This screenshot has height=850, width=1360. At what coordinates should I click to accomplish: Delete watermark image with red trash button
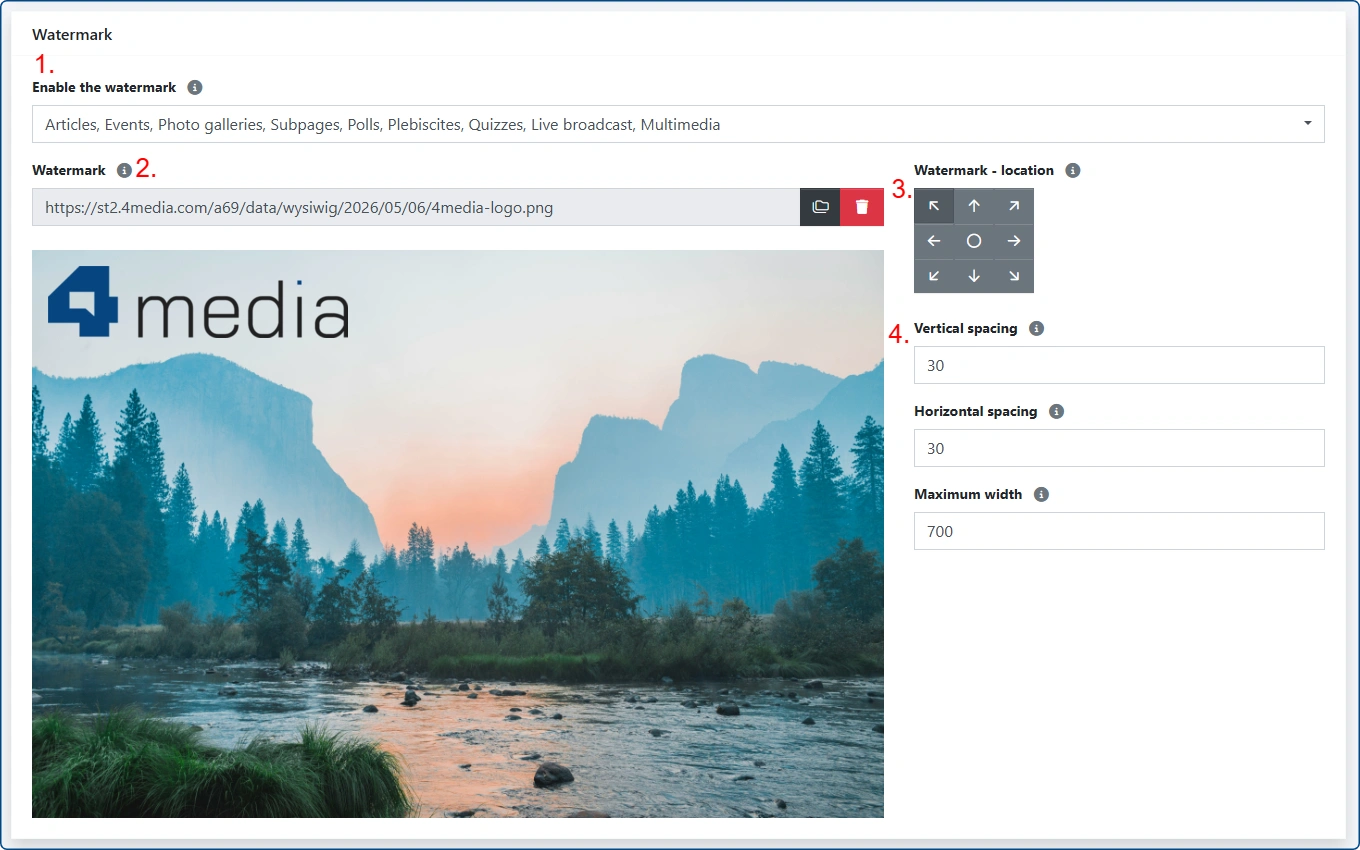862,207
